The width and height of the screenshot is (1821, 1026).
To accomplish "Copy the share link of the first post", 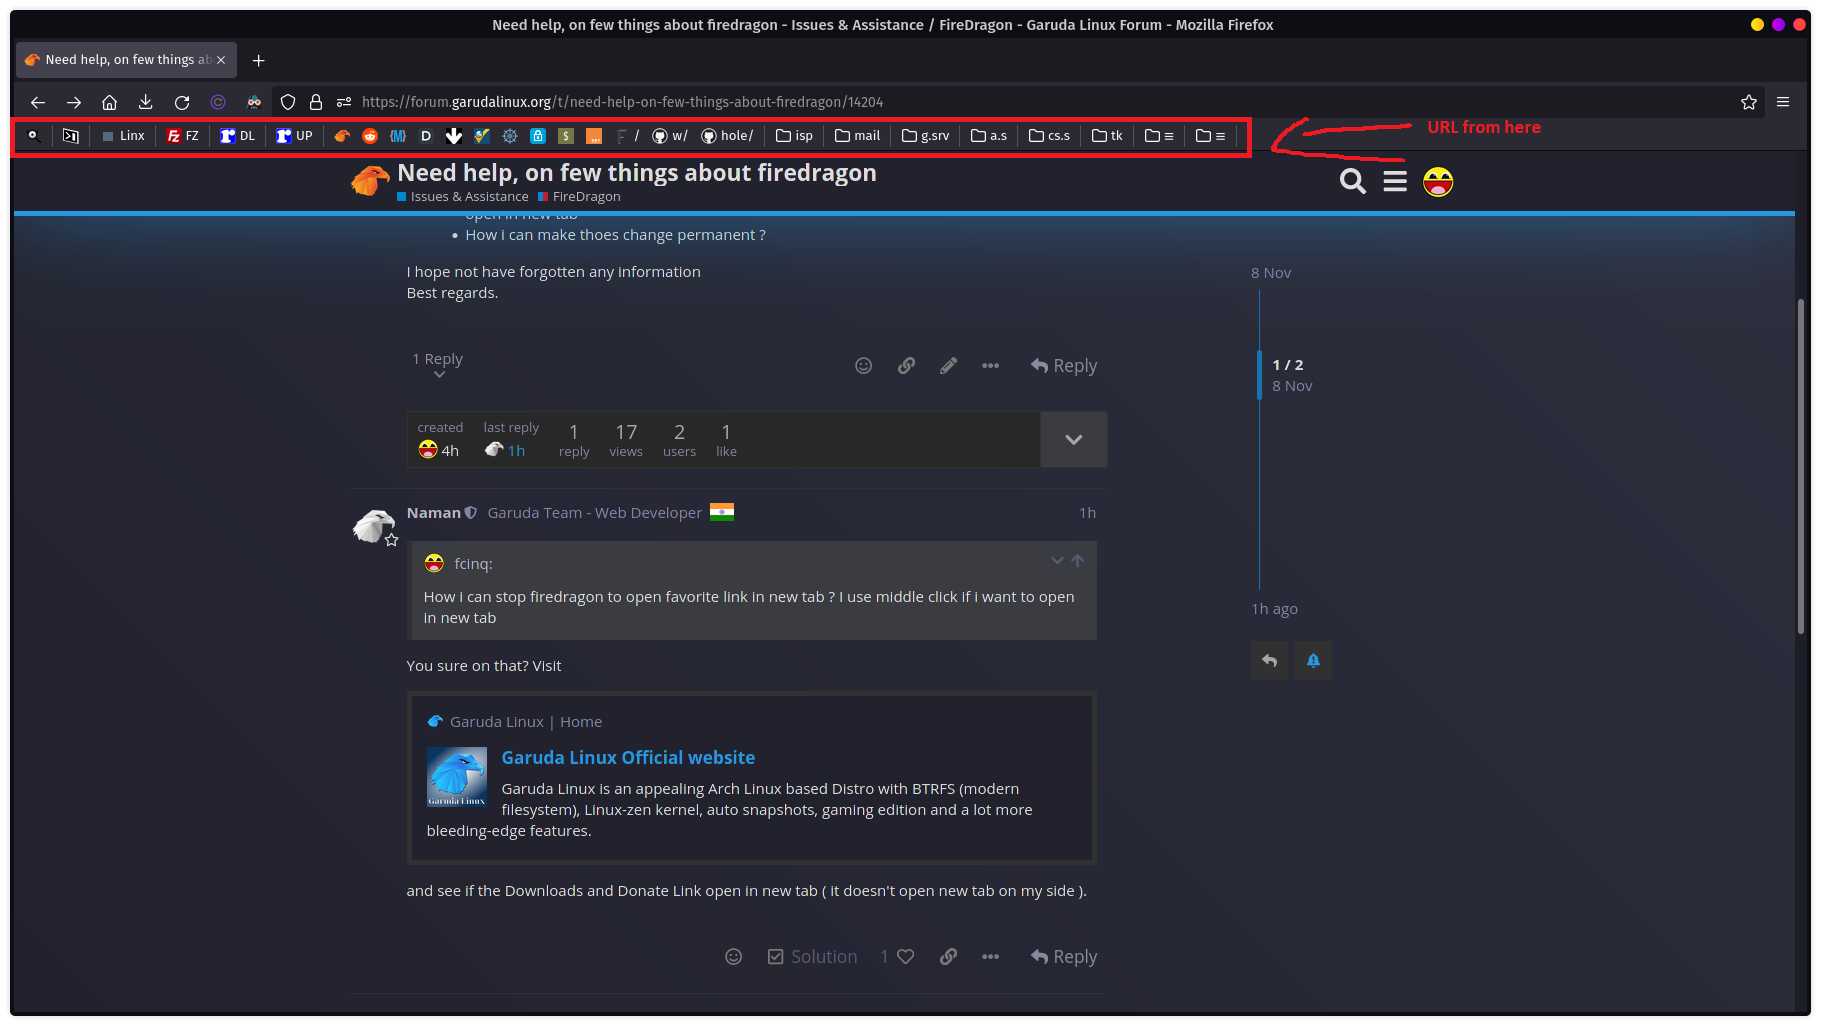I will 906,366.
